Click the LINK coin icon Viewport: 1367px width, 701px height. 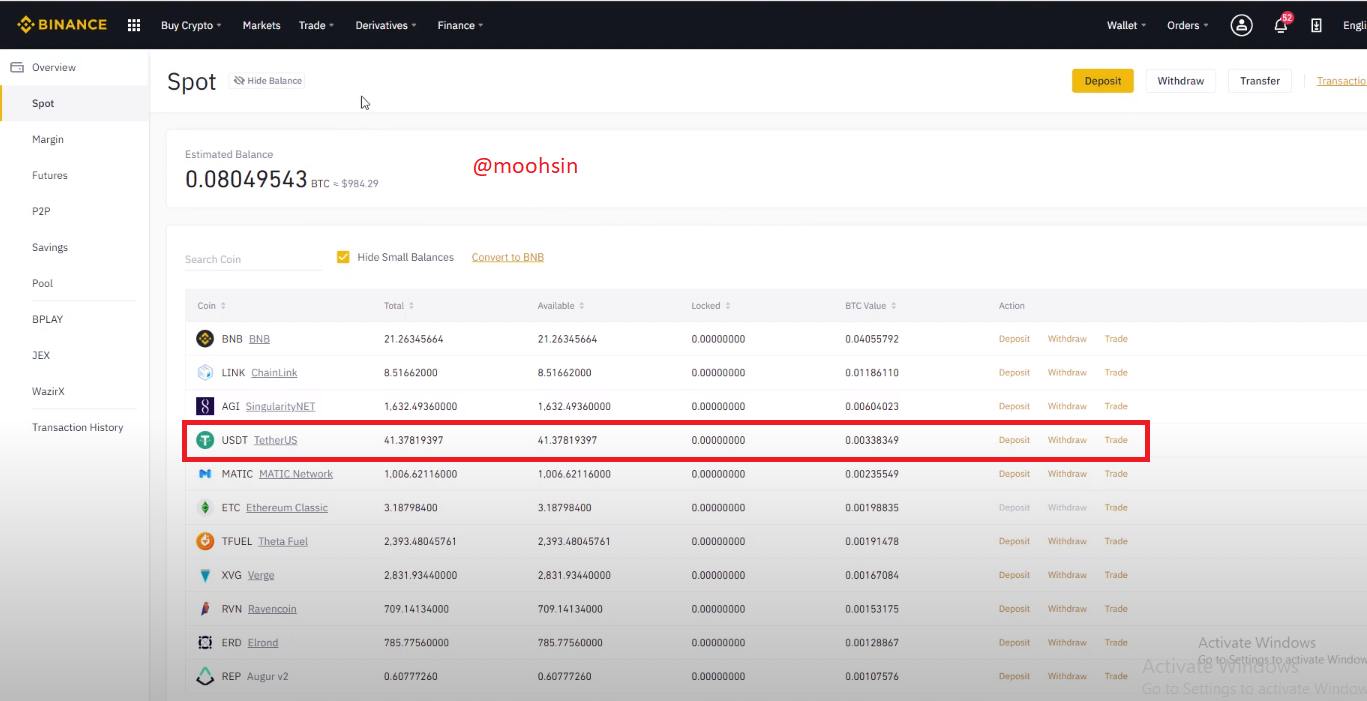[205, 373]
